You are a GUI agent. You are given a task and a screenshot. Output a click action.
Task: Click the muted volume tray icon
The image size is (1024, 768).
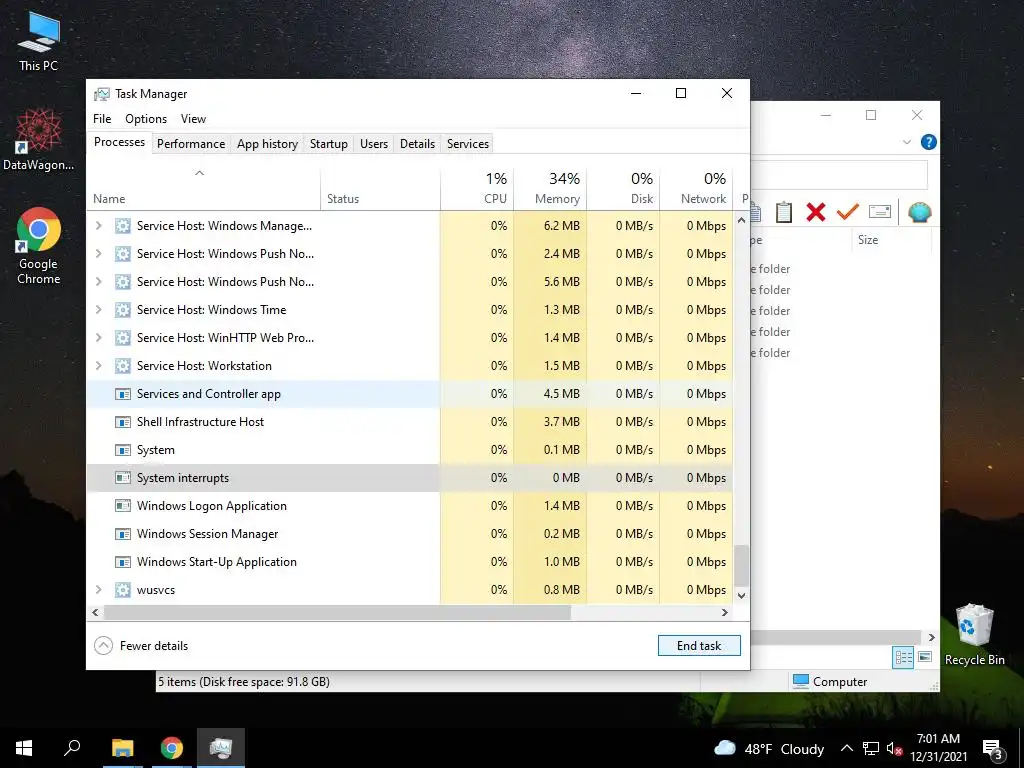point(894,748)
